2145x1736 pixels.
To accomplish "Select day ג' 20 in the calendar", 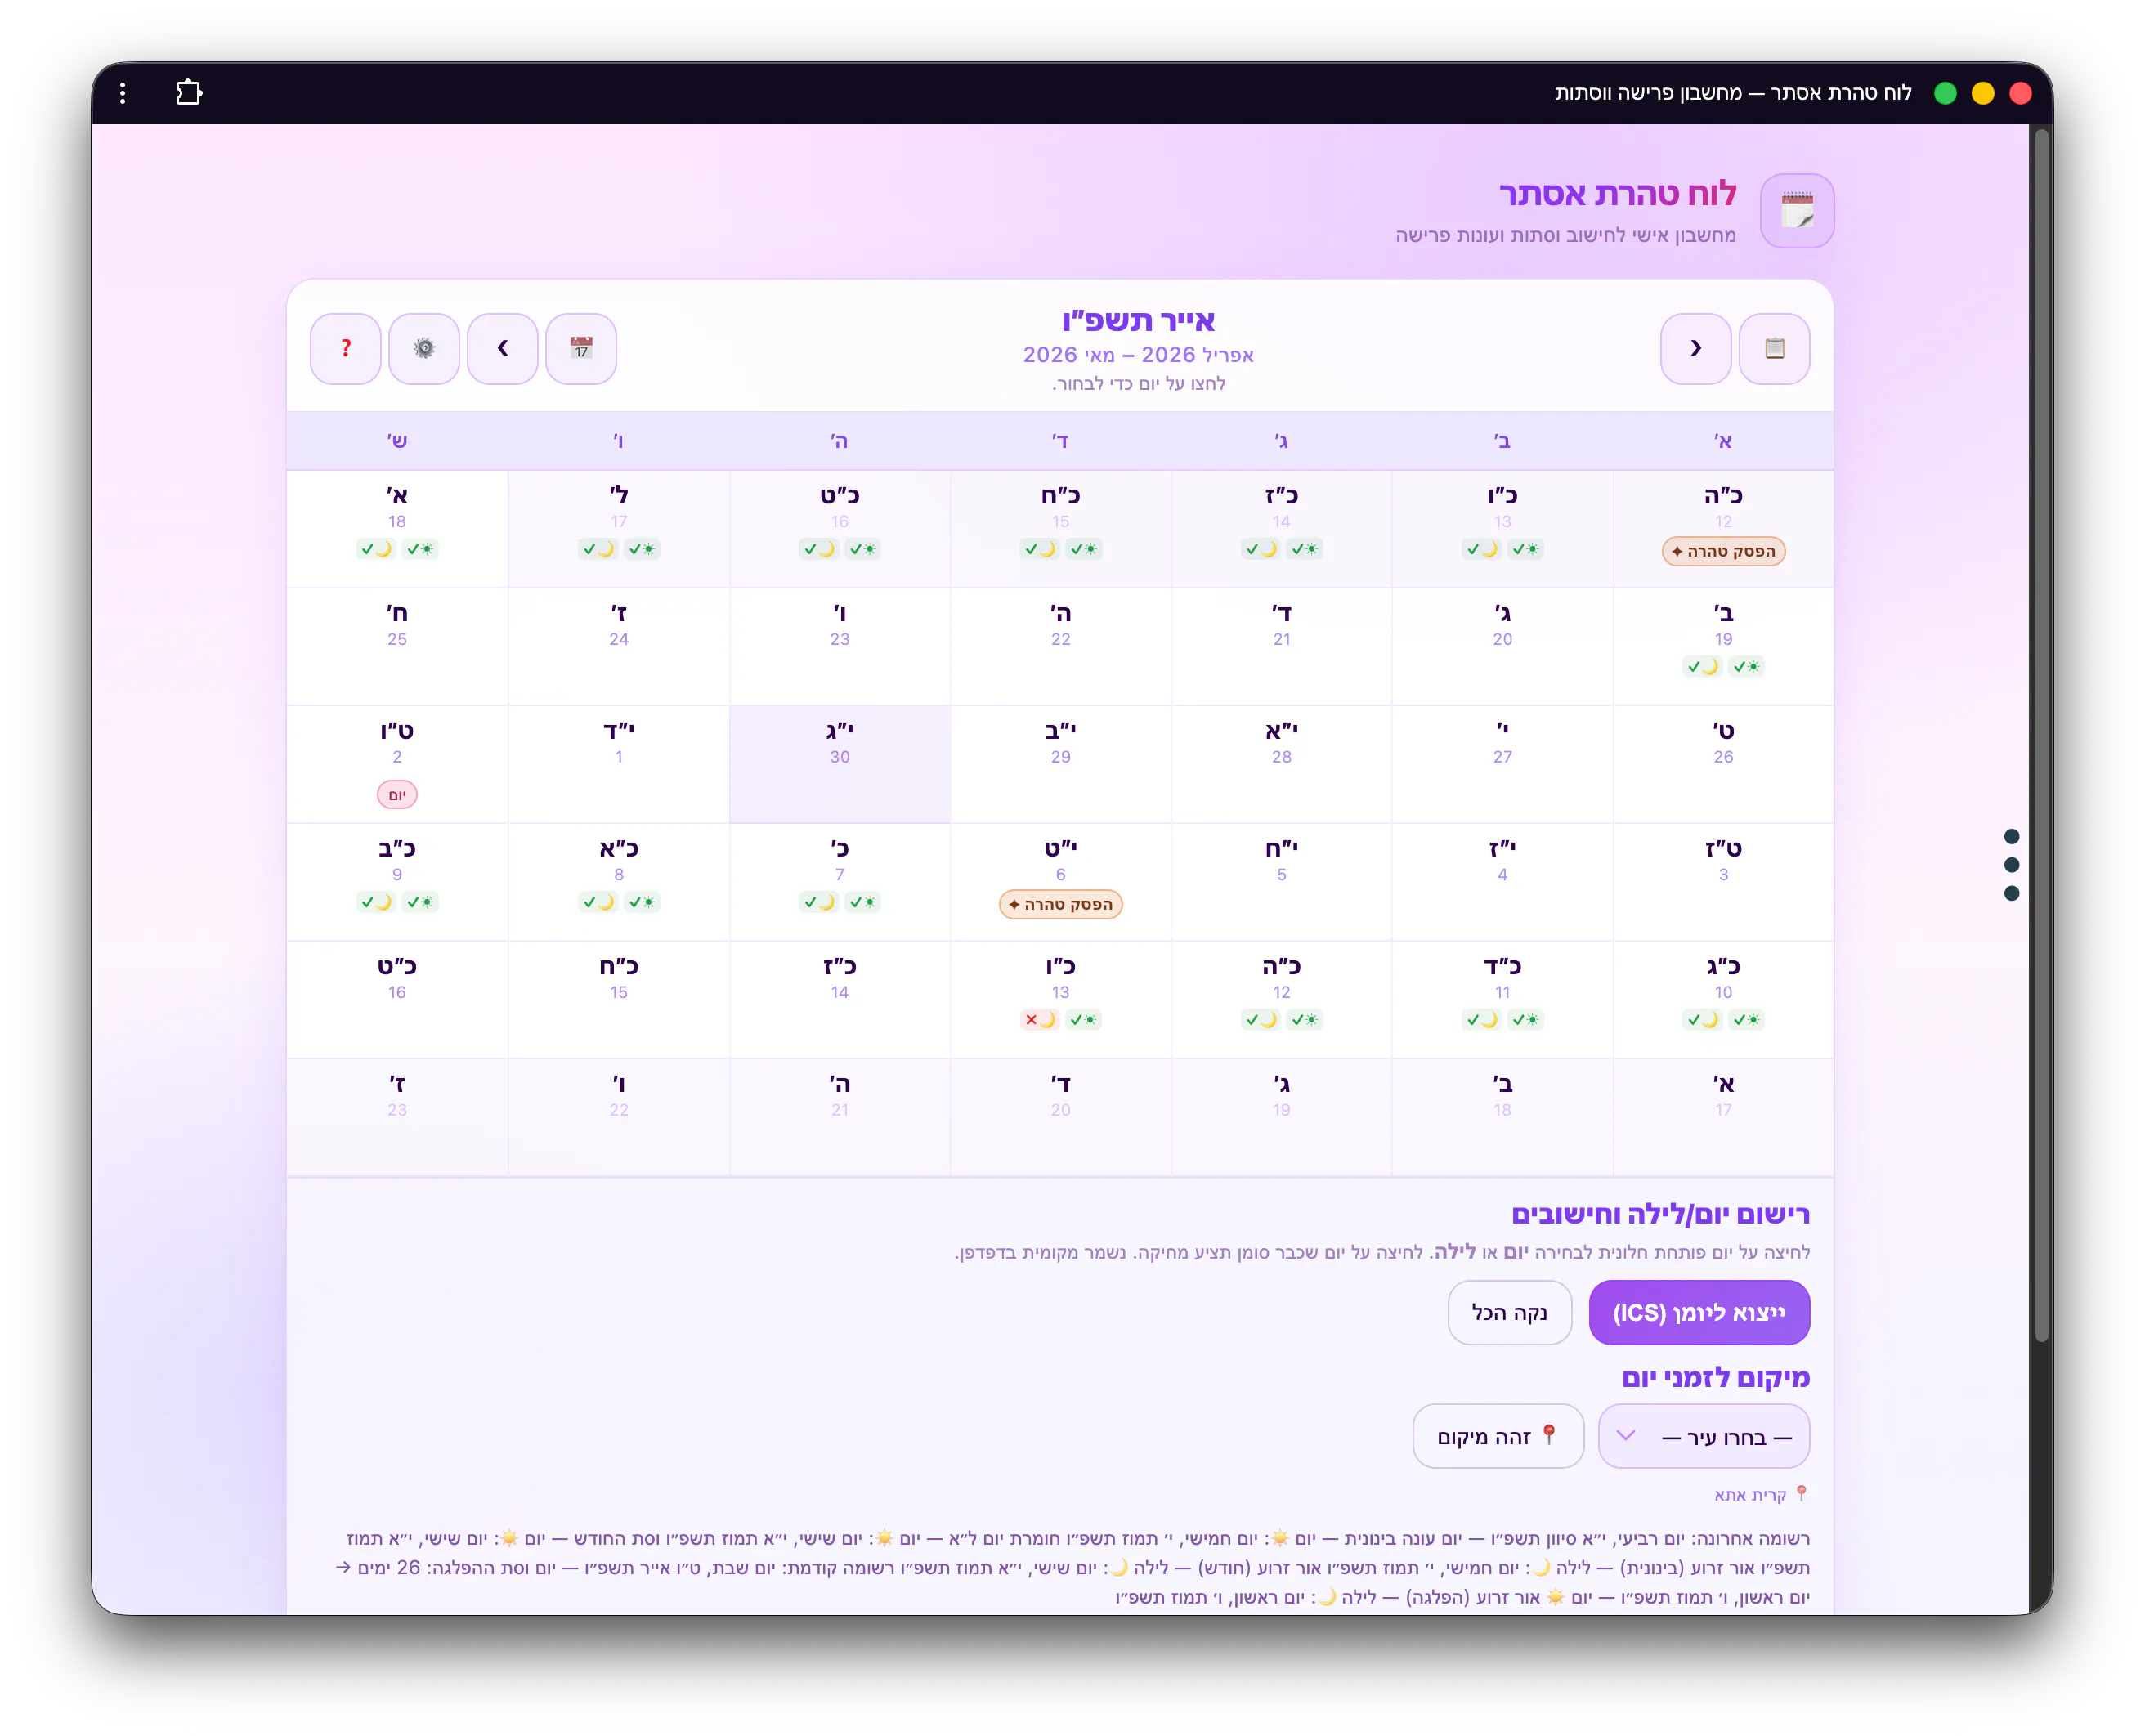I will (1502, 646).
